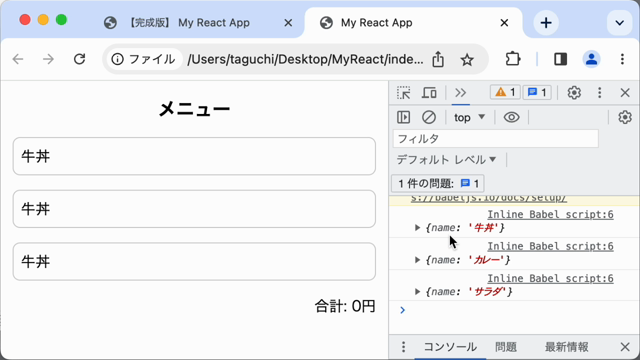Open console settings gear
The width and height of the screenshot is (640, 360).
click(x=624, y=118)
